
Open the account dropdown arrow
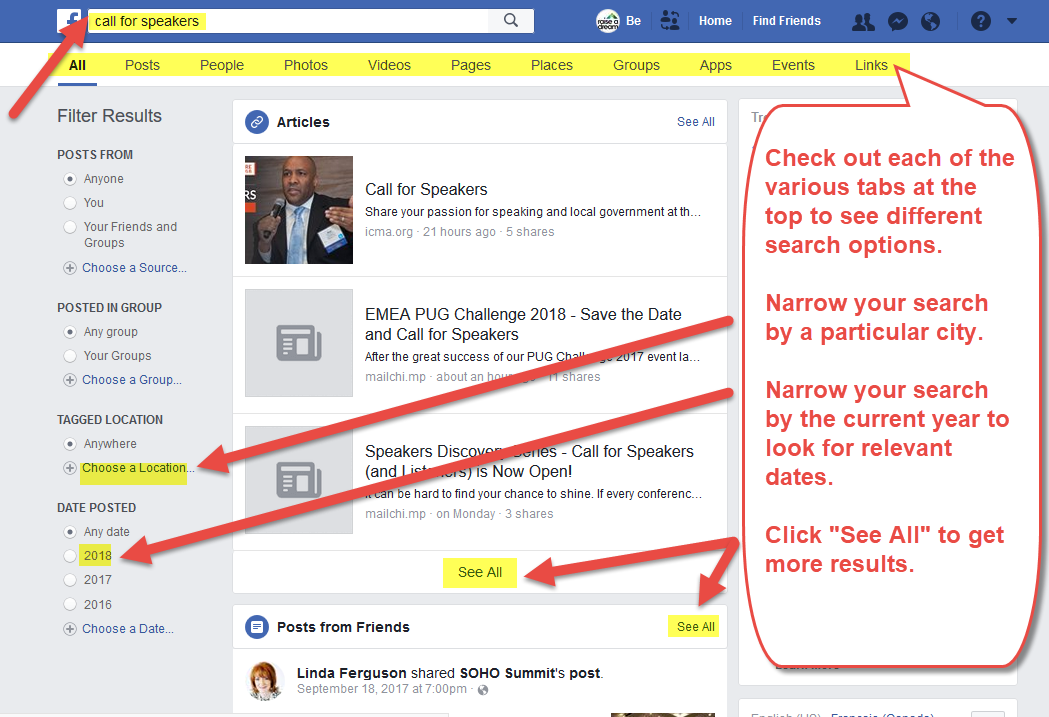coord(1012,21)
